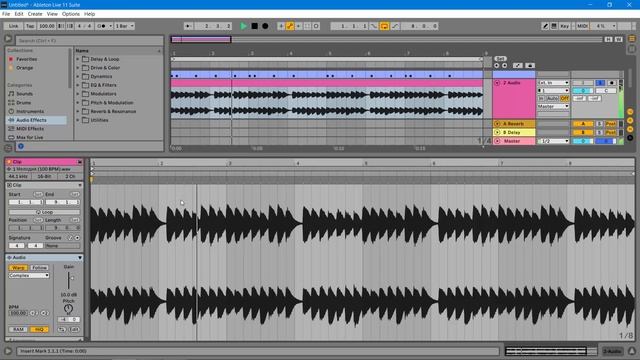Open the Help menu
The image size is (640, 360).
point(89,14)
